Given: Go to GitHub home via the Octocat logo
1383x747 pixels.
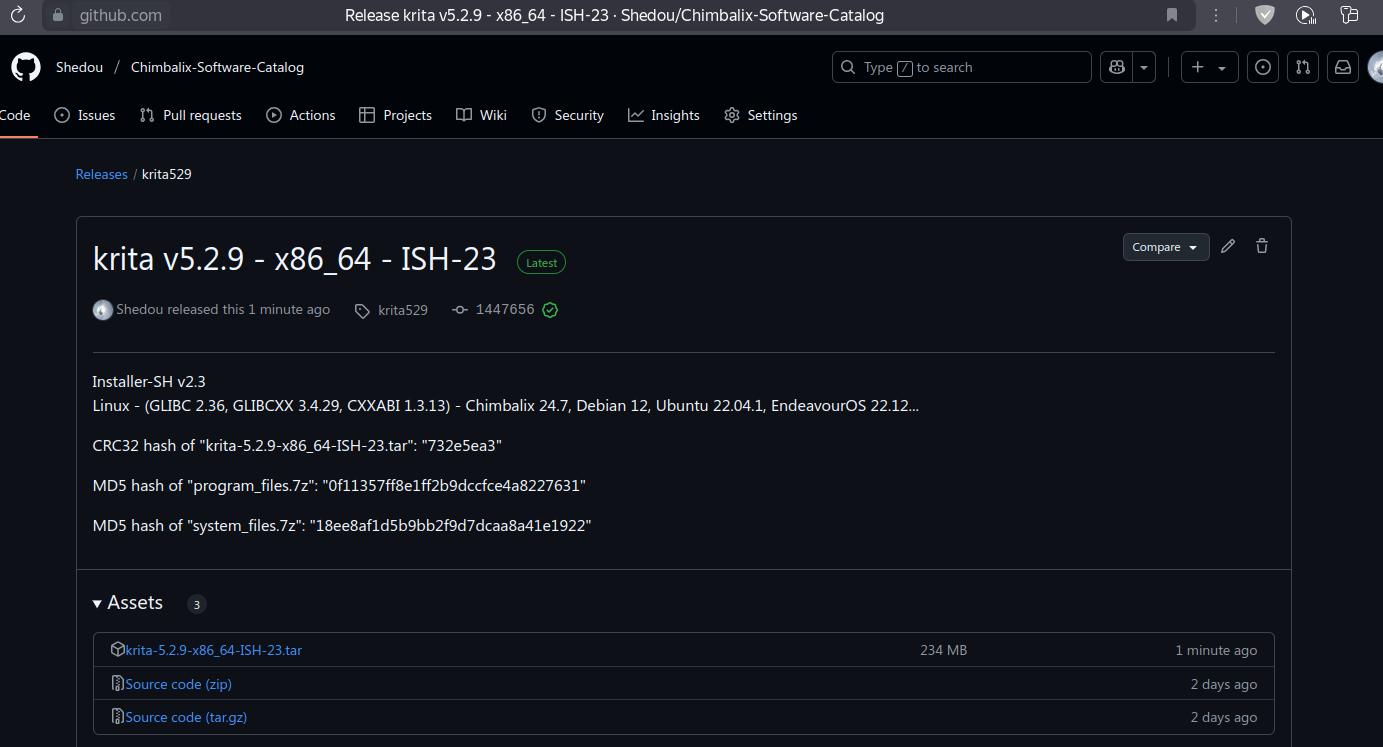Looking at the screenshot, I should coord(26,67).
